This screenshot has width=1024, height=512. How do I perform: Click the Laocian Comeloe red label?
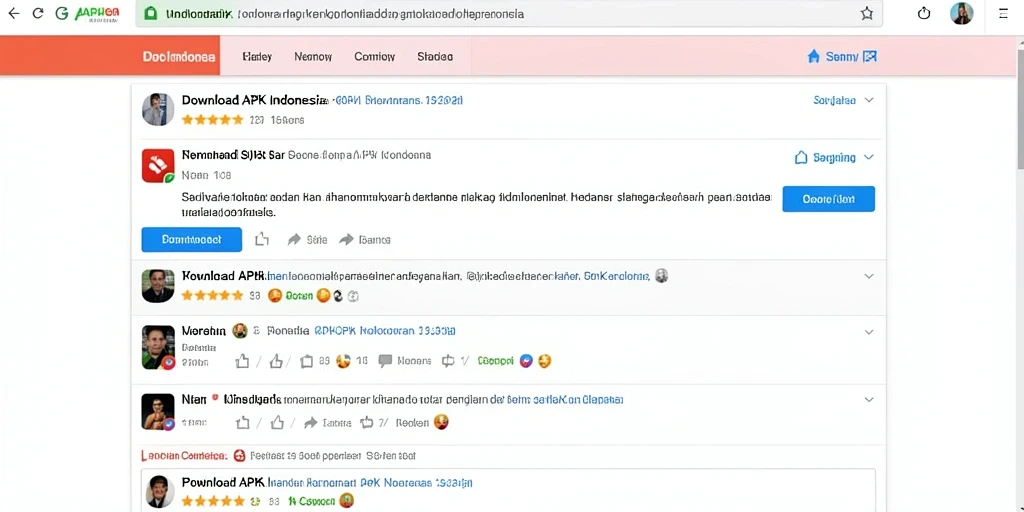pyautogui.click(x=184, y=456)
